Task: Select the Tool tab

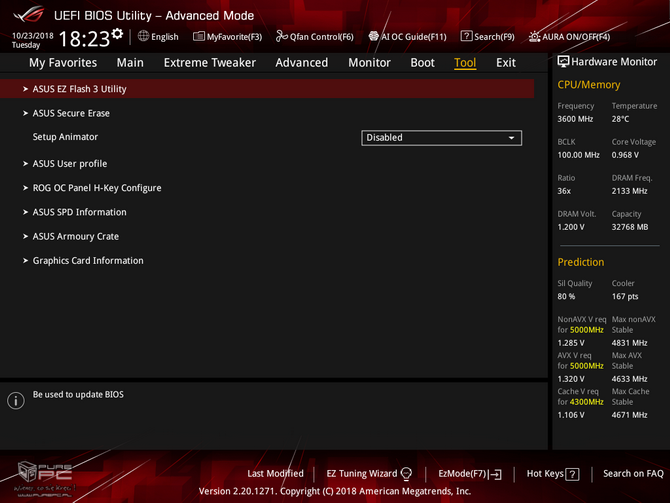Action: click(465, 63)
